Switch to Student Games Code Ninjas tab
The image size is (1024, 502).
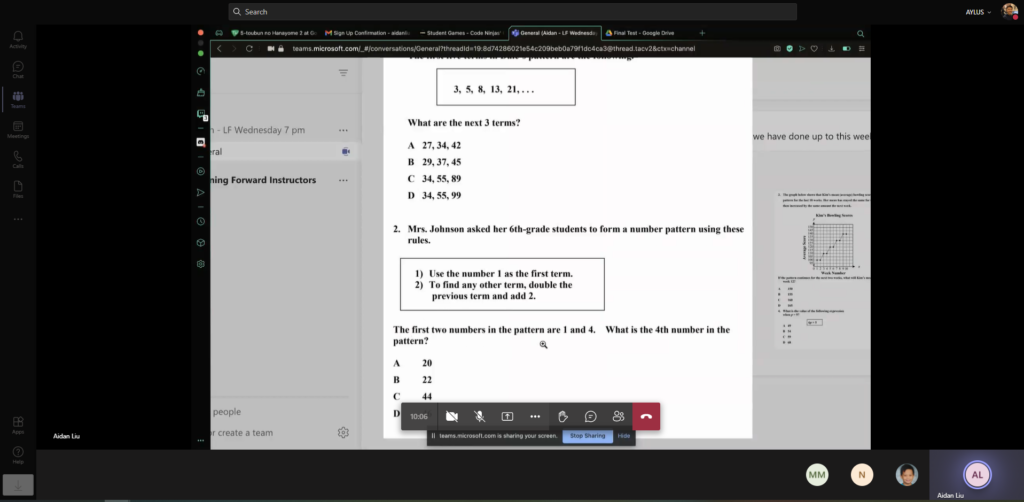[x=461, y=33]
